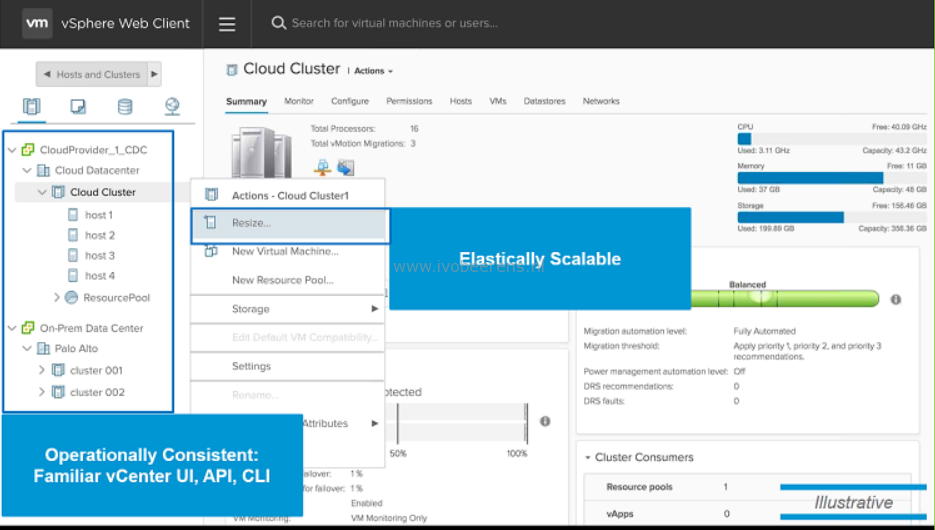
Task: Expand cluster 002
Action: click(42, 392)
